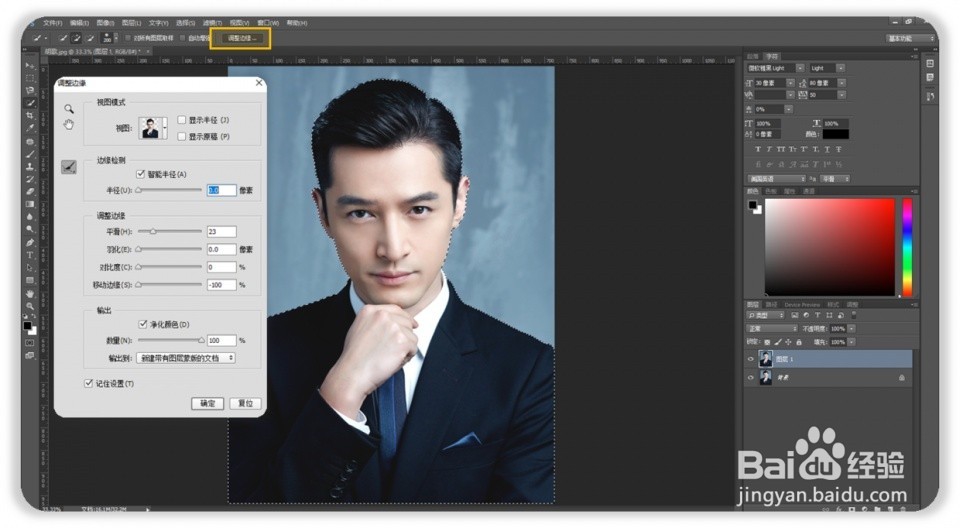This screenshot has height=528, width=960.
Task: Select the Horizontal Type tool
Action: click(x=29, y=255)
